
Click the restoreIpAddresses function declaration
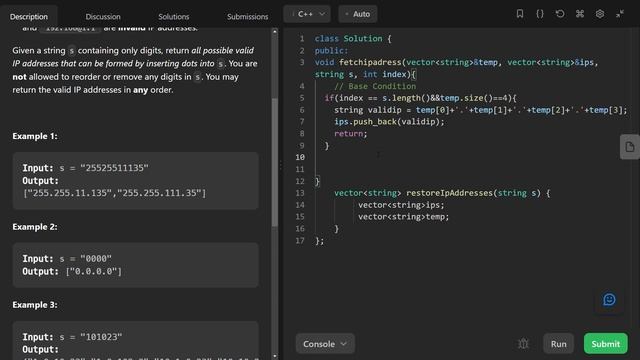coord(442,193)
